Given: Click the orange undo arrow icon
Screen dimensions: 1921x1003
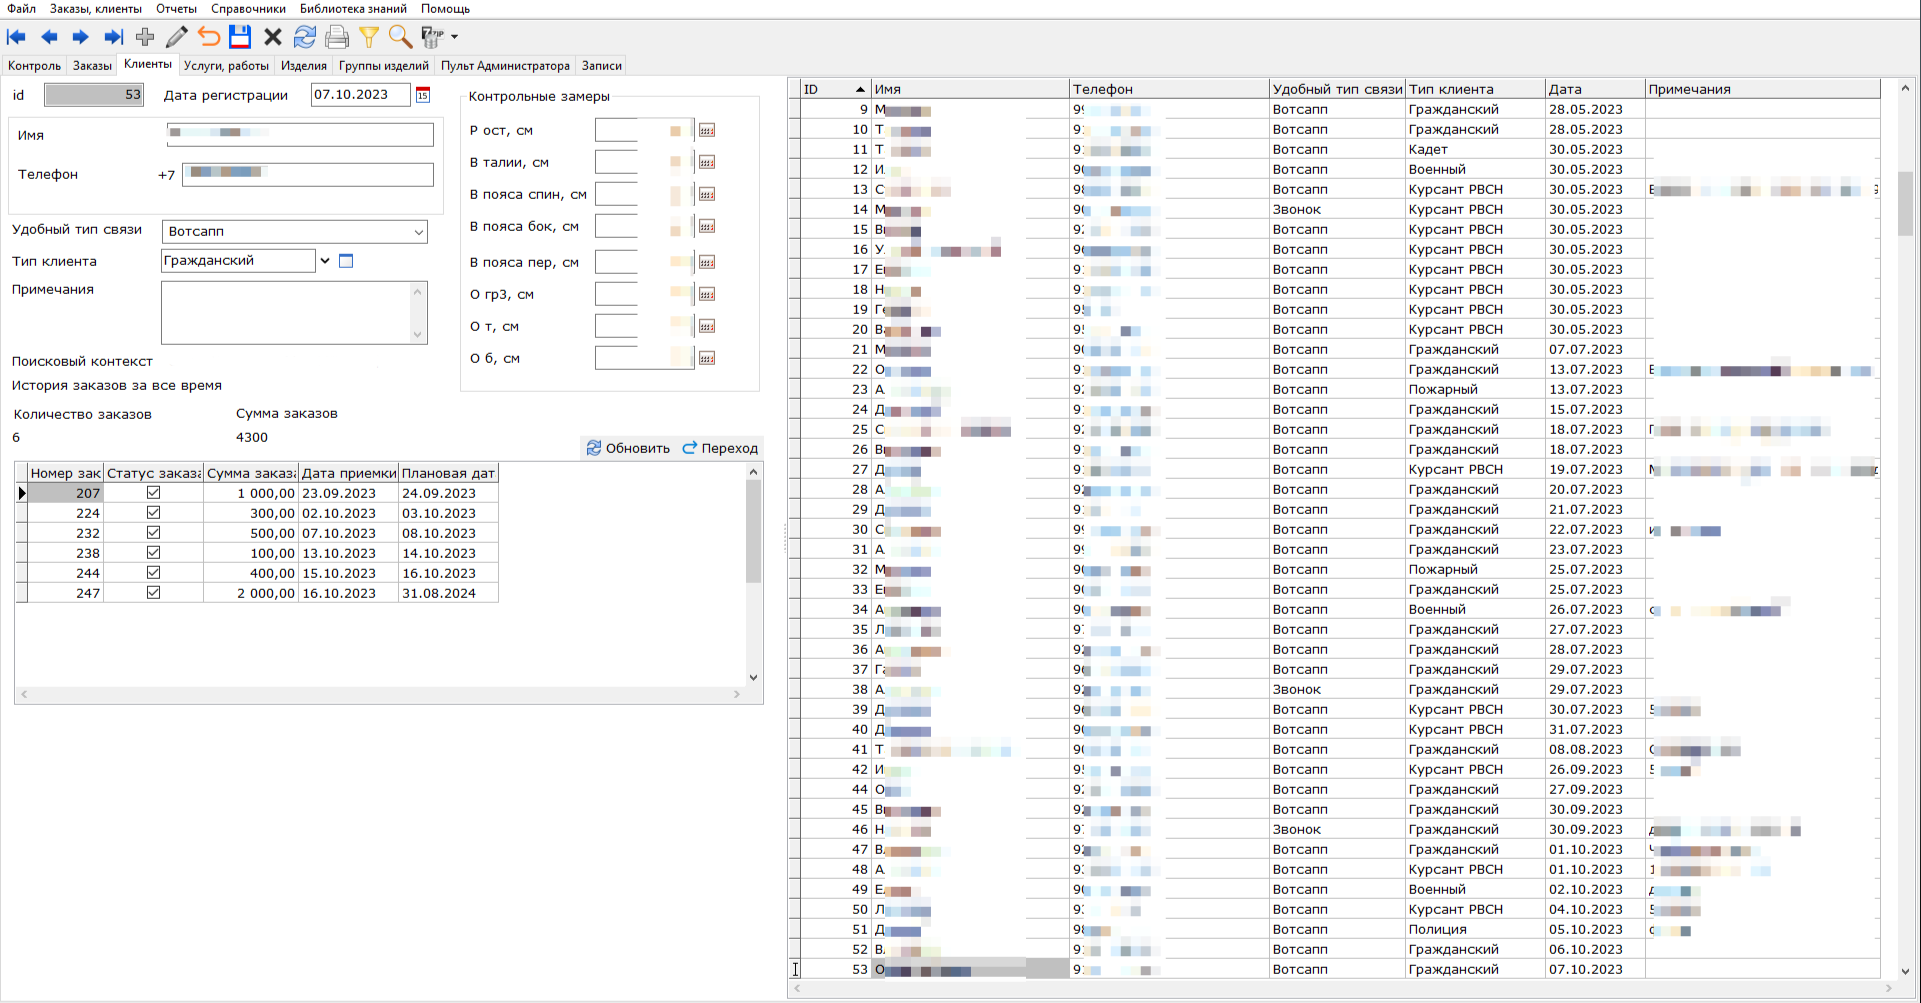Looking at the screenshot, I should (x=209, y=38).
